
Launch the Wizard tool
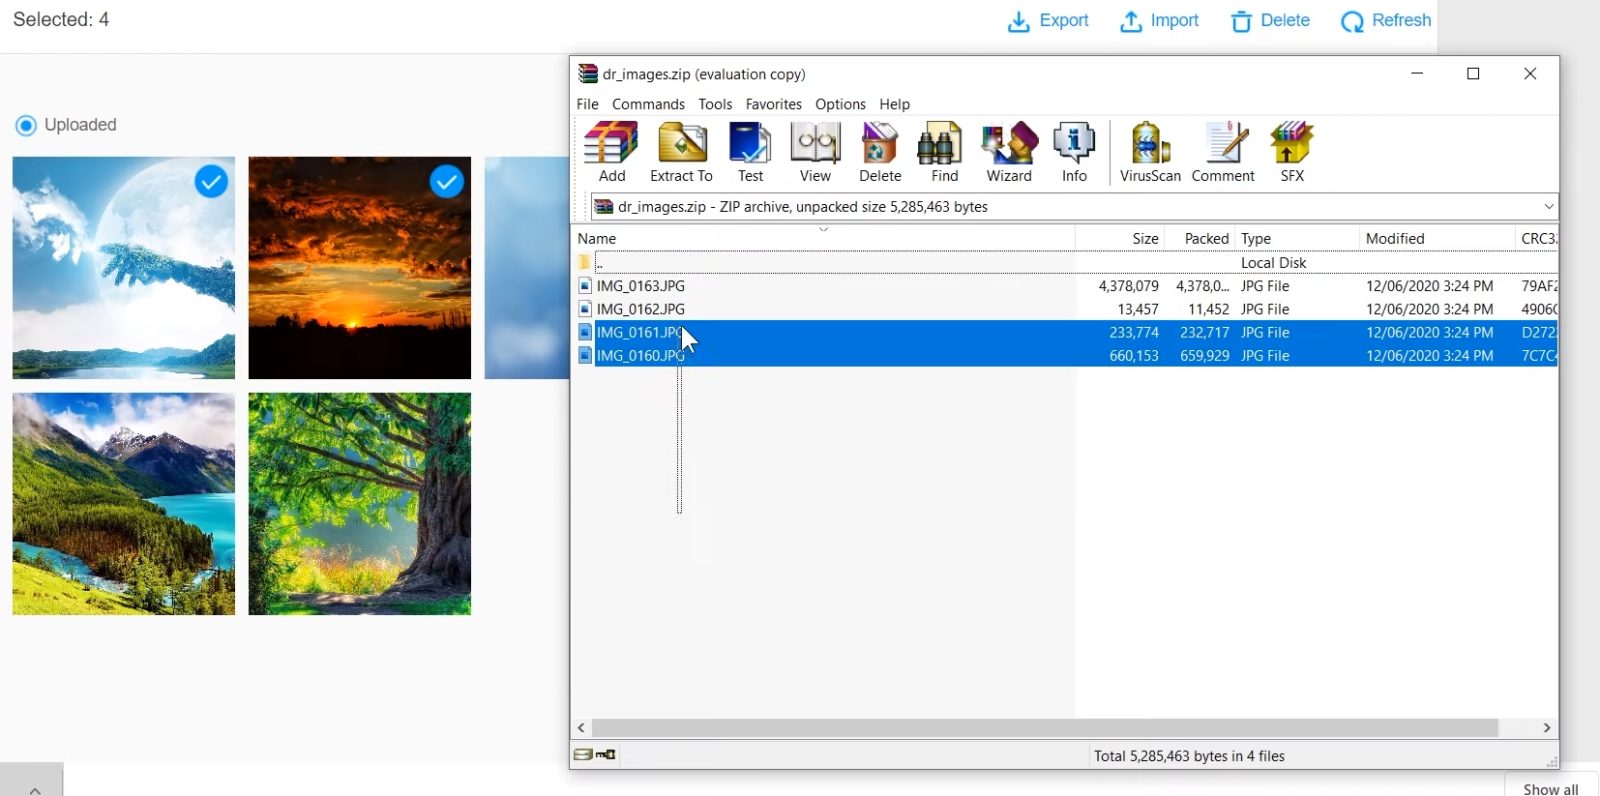(x=1009, y=152)
